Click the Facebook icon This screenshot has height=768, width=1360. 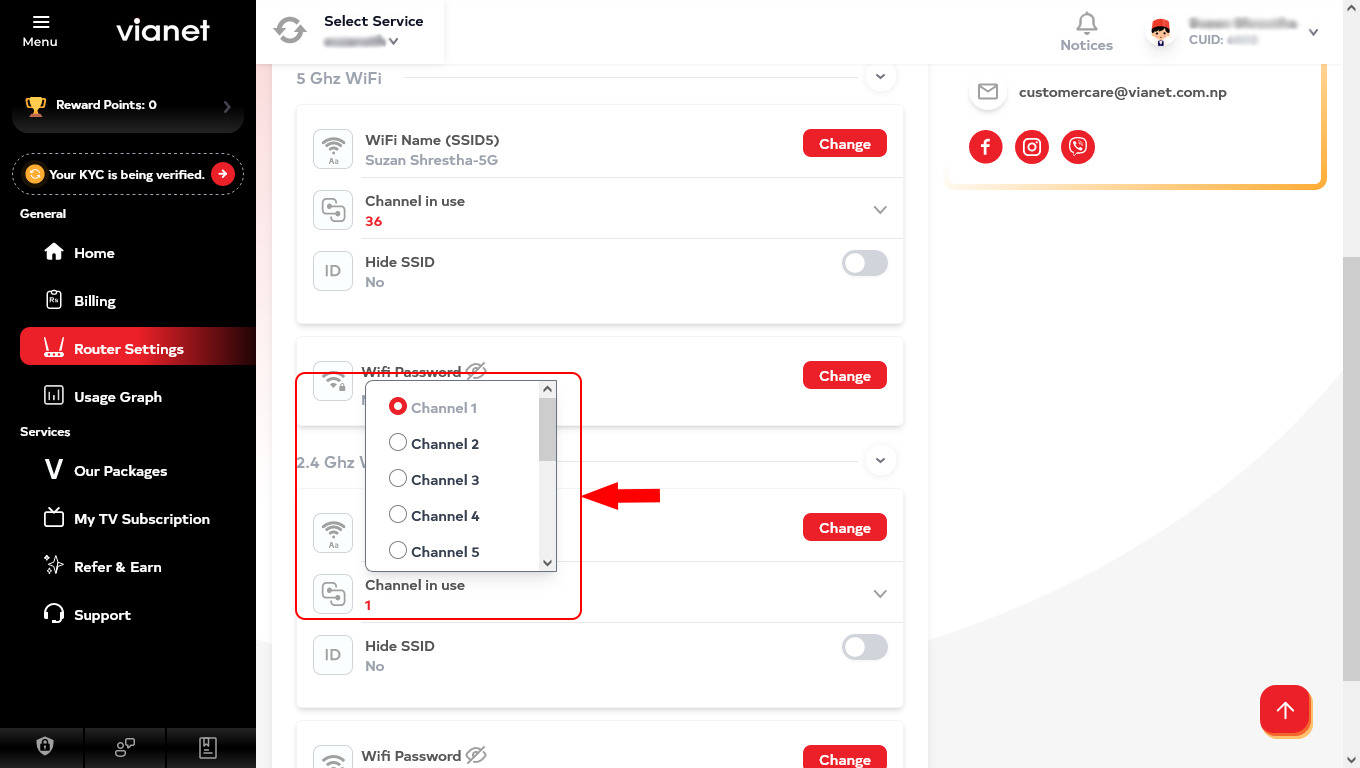tap(985, 147)
